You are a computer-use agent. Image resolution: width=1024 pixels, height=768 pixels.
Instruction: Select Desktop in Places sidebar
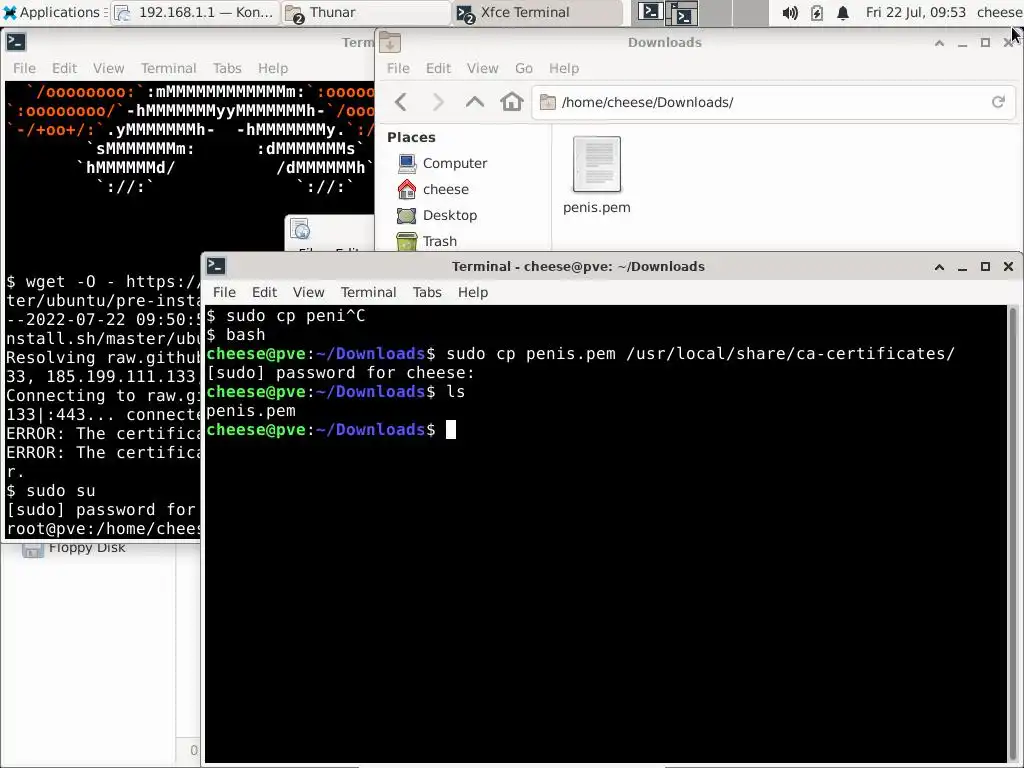[x=437, y=216]
